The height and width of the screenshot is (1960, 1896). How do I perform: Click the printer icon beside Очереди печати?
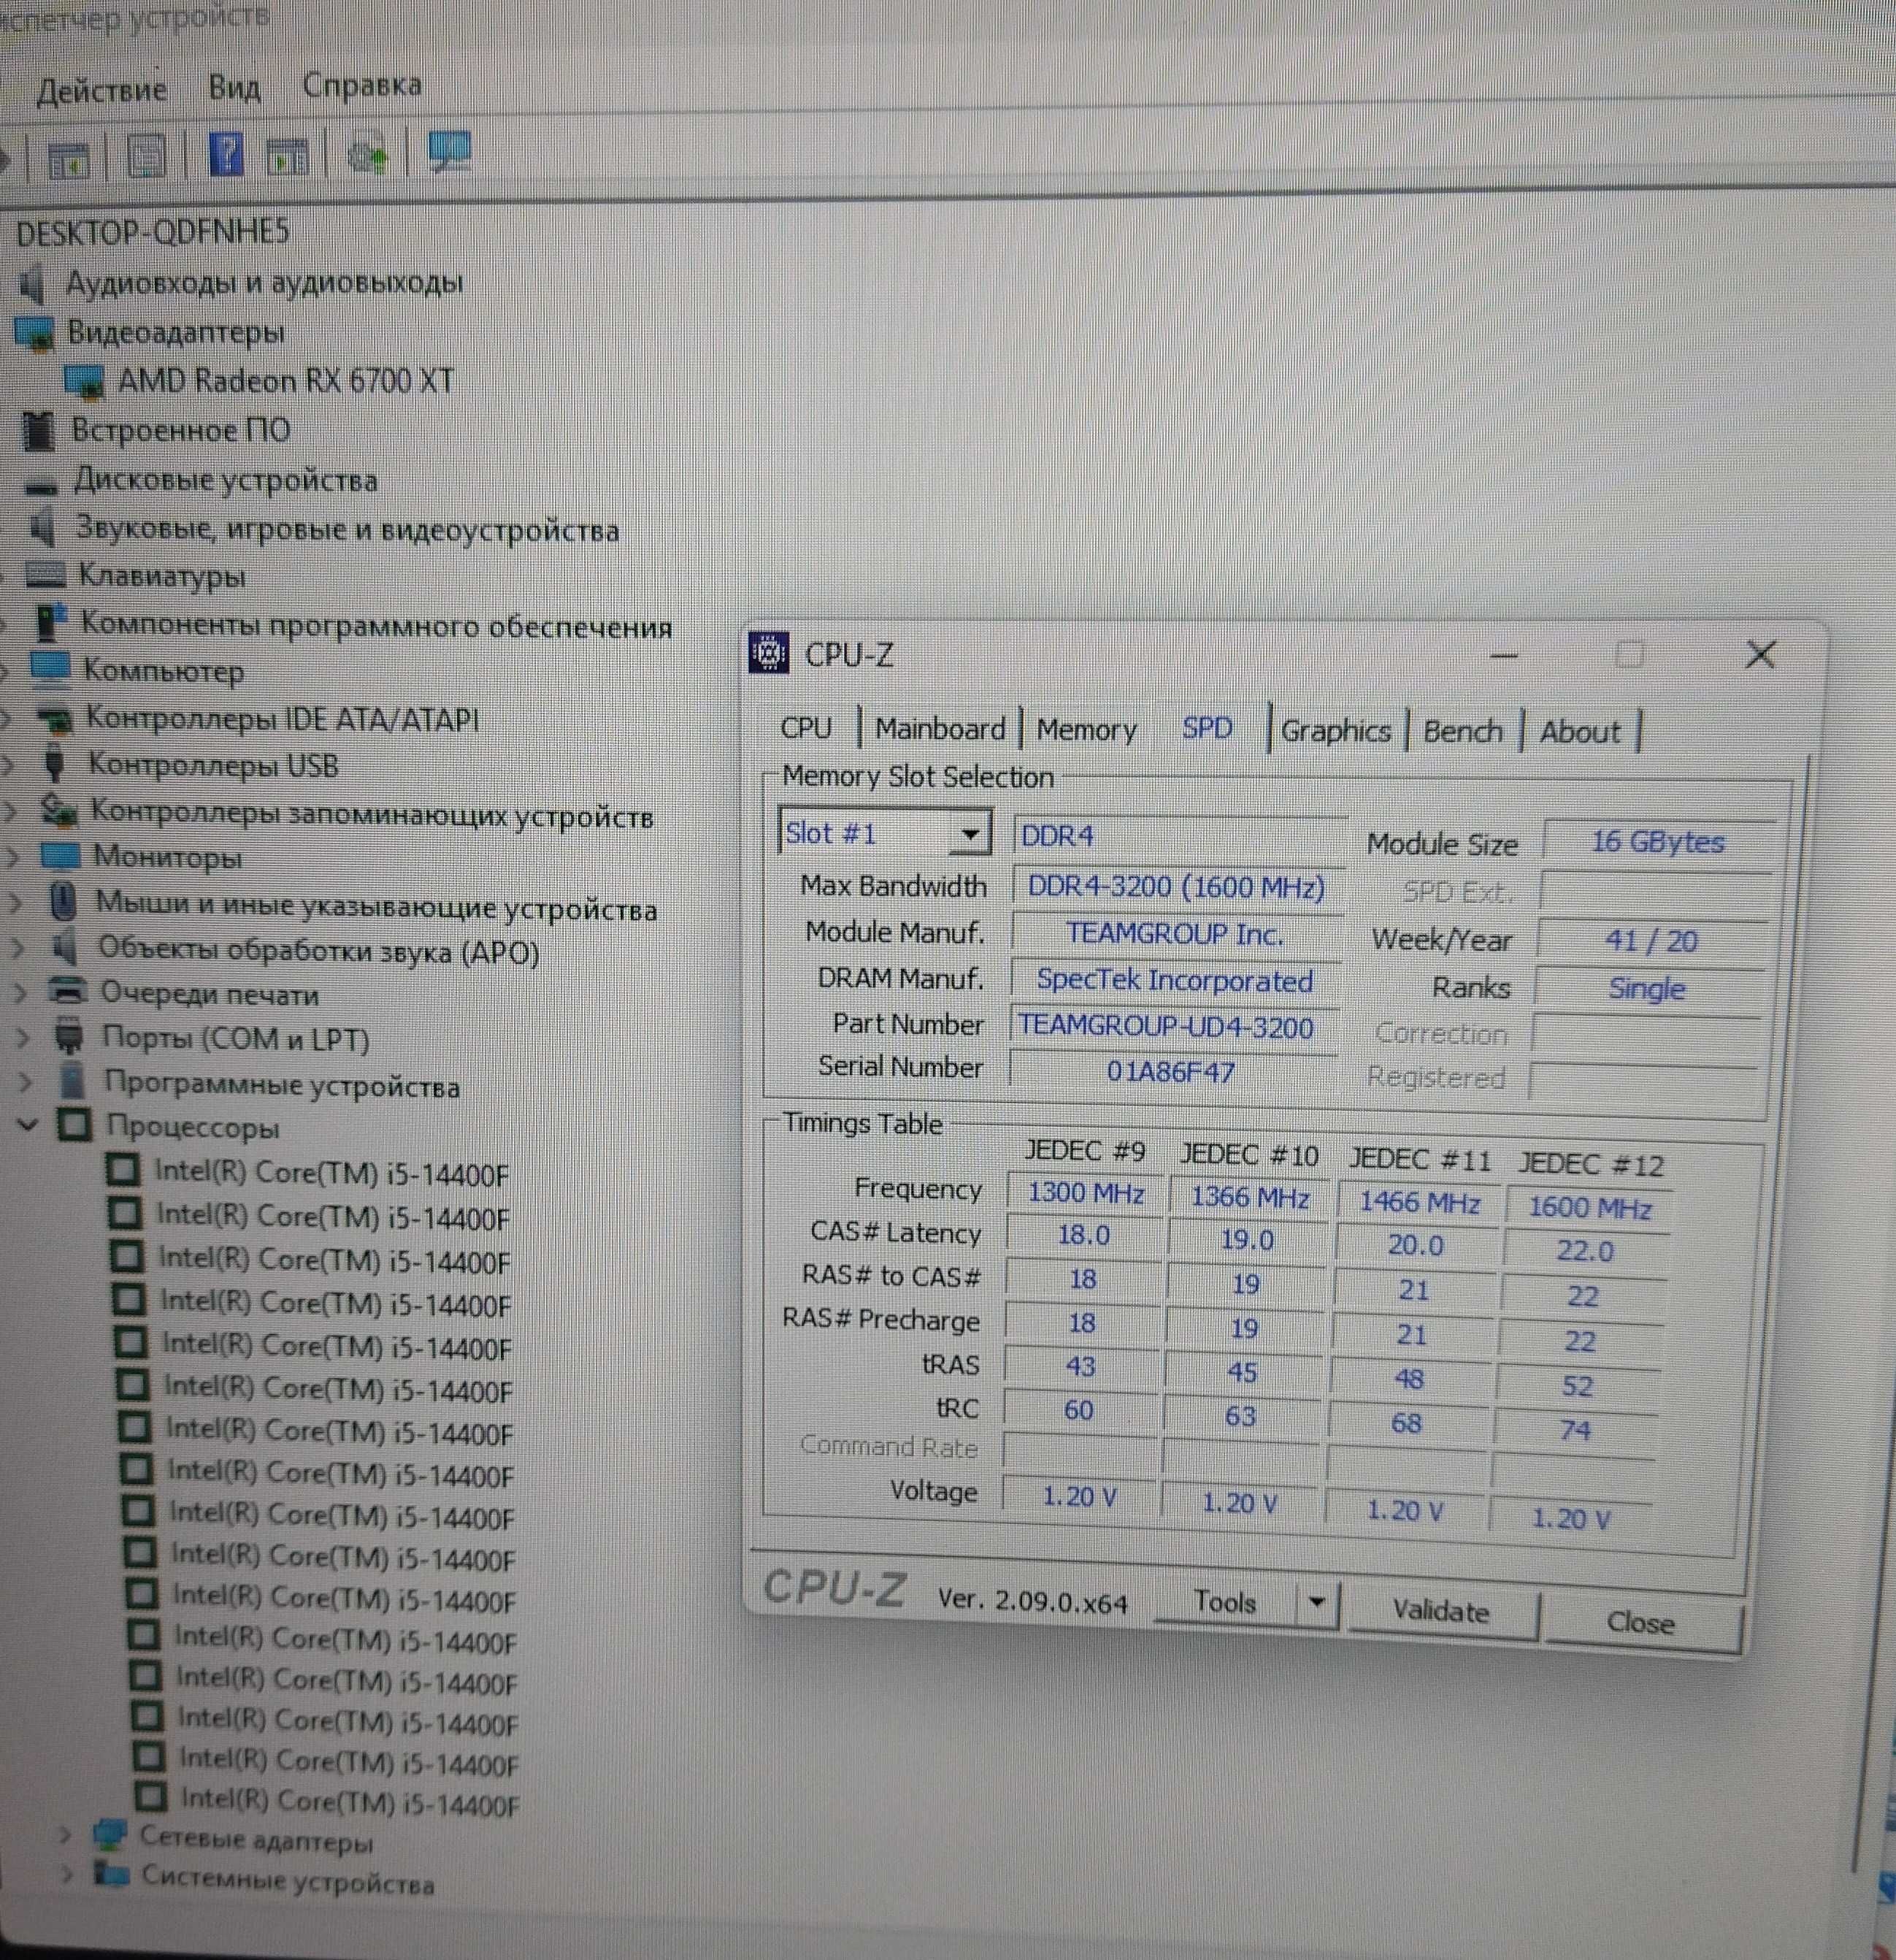click(69, 991)
